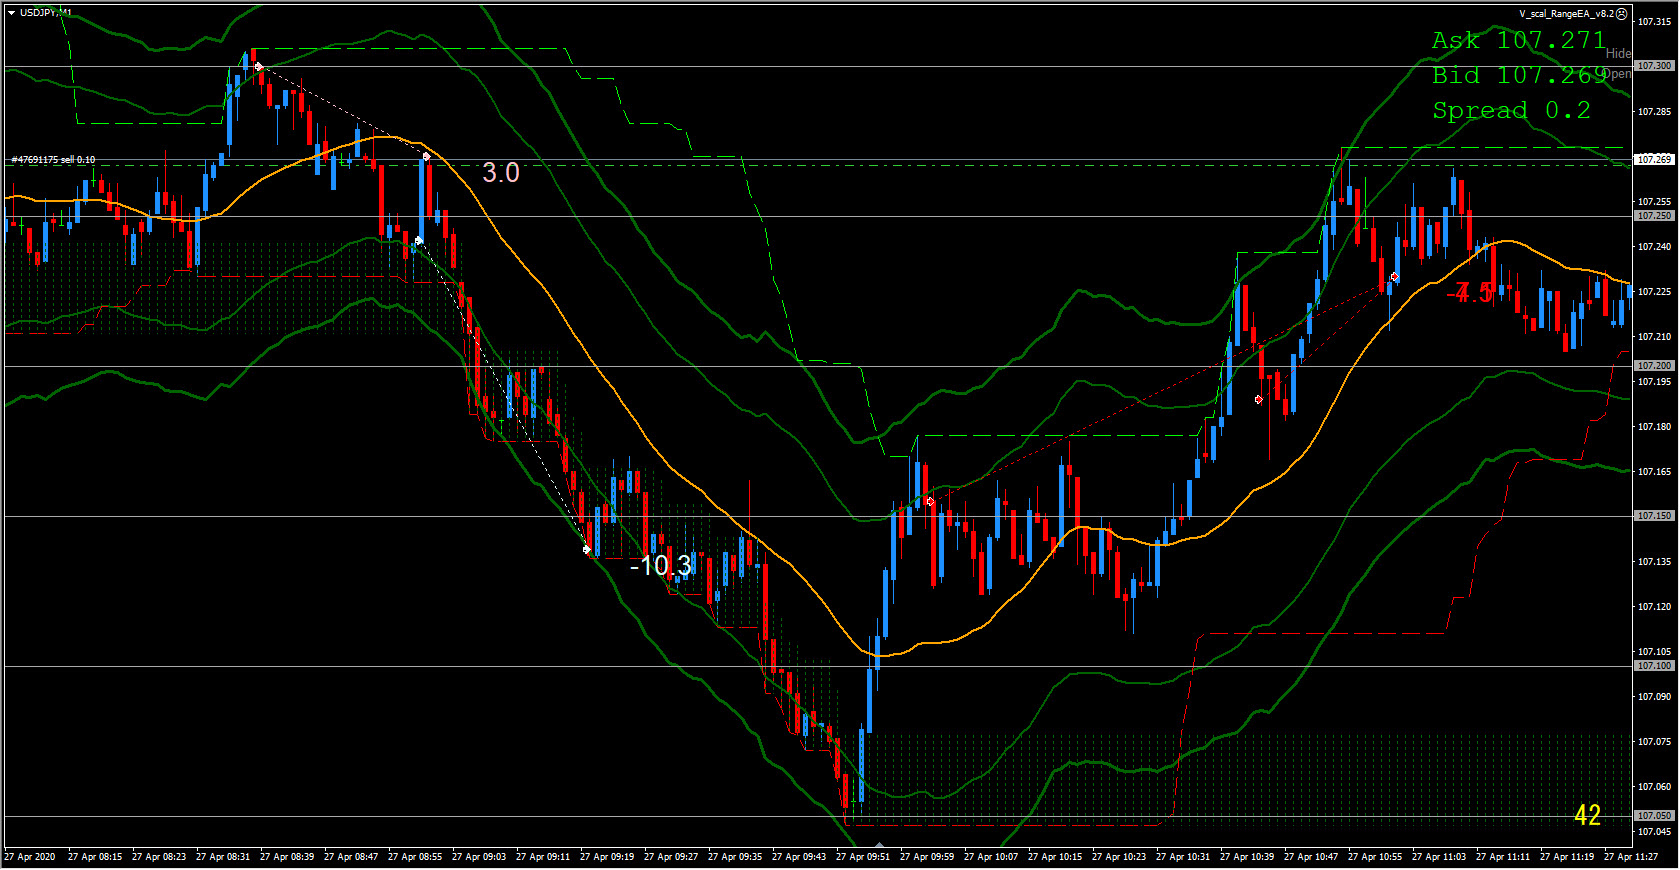This screenshot has width=1680, height=870.
Task: Select the Bid 107.269 label
Action: click(1518, 75)
